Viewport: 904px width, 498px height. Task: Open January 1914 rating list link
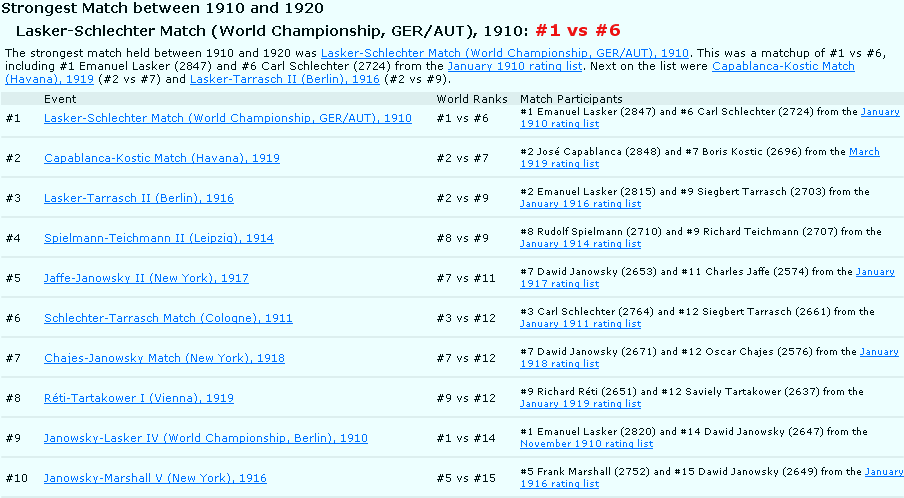click(580, 244)
